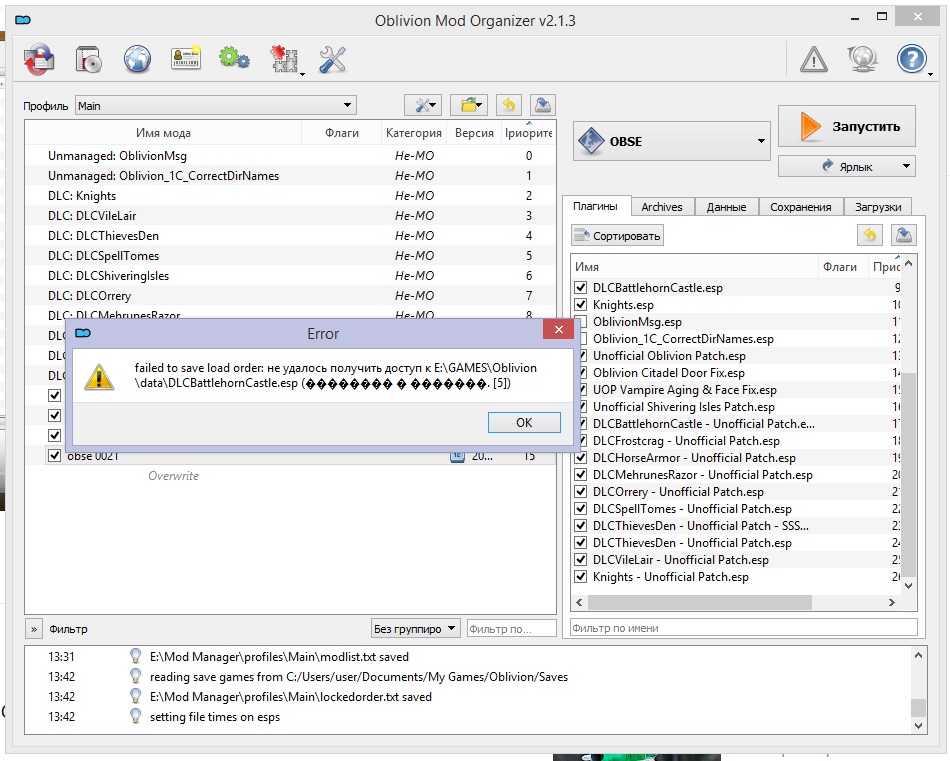
Task: Click the mod list Фильтр по name field
Action: click(512, 628)
